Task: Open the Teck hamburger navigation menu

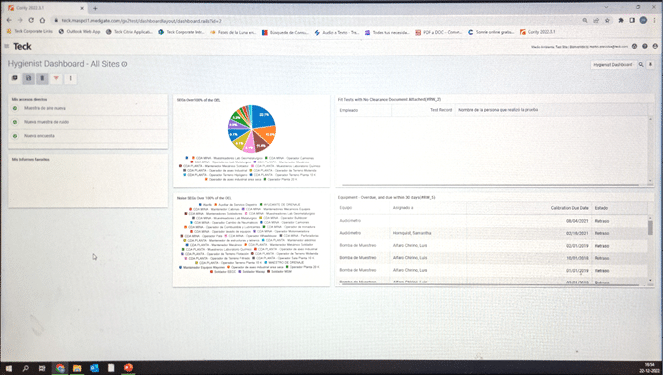Action: tap(6, 46)
